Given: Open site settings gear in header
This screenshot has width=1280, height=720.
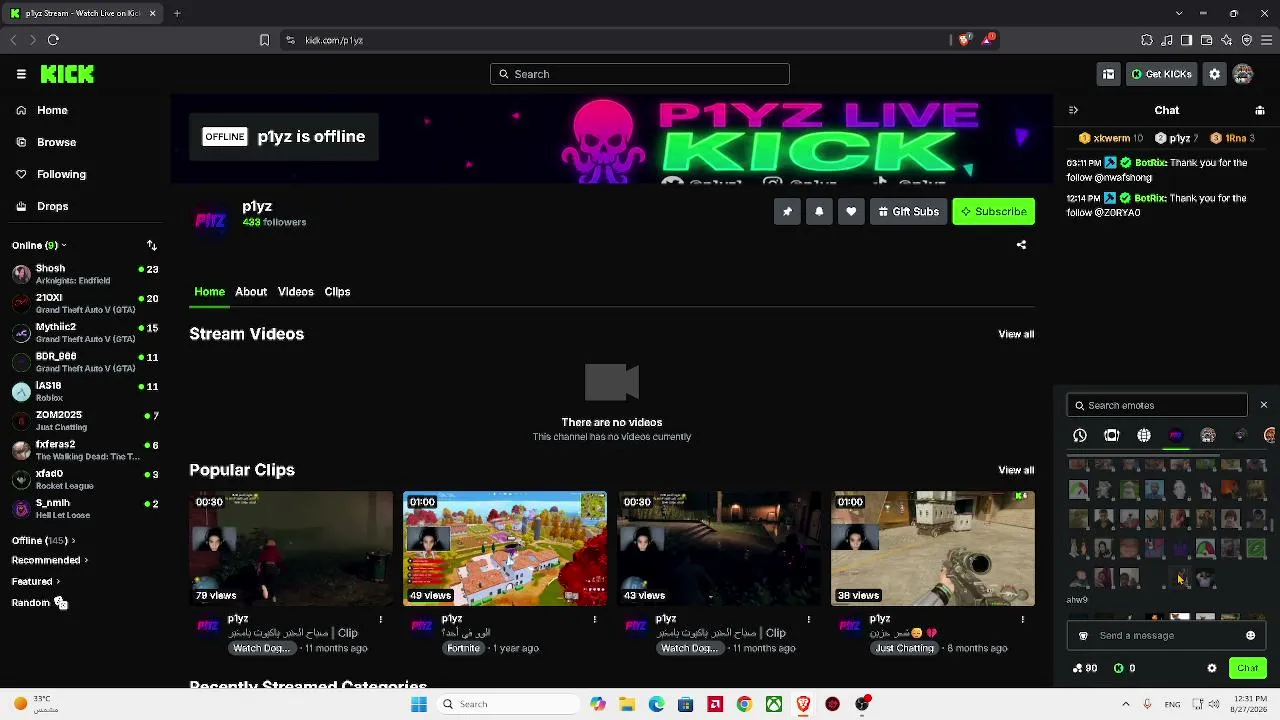Looking at the screenshot, I should coord(1214,74).
